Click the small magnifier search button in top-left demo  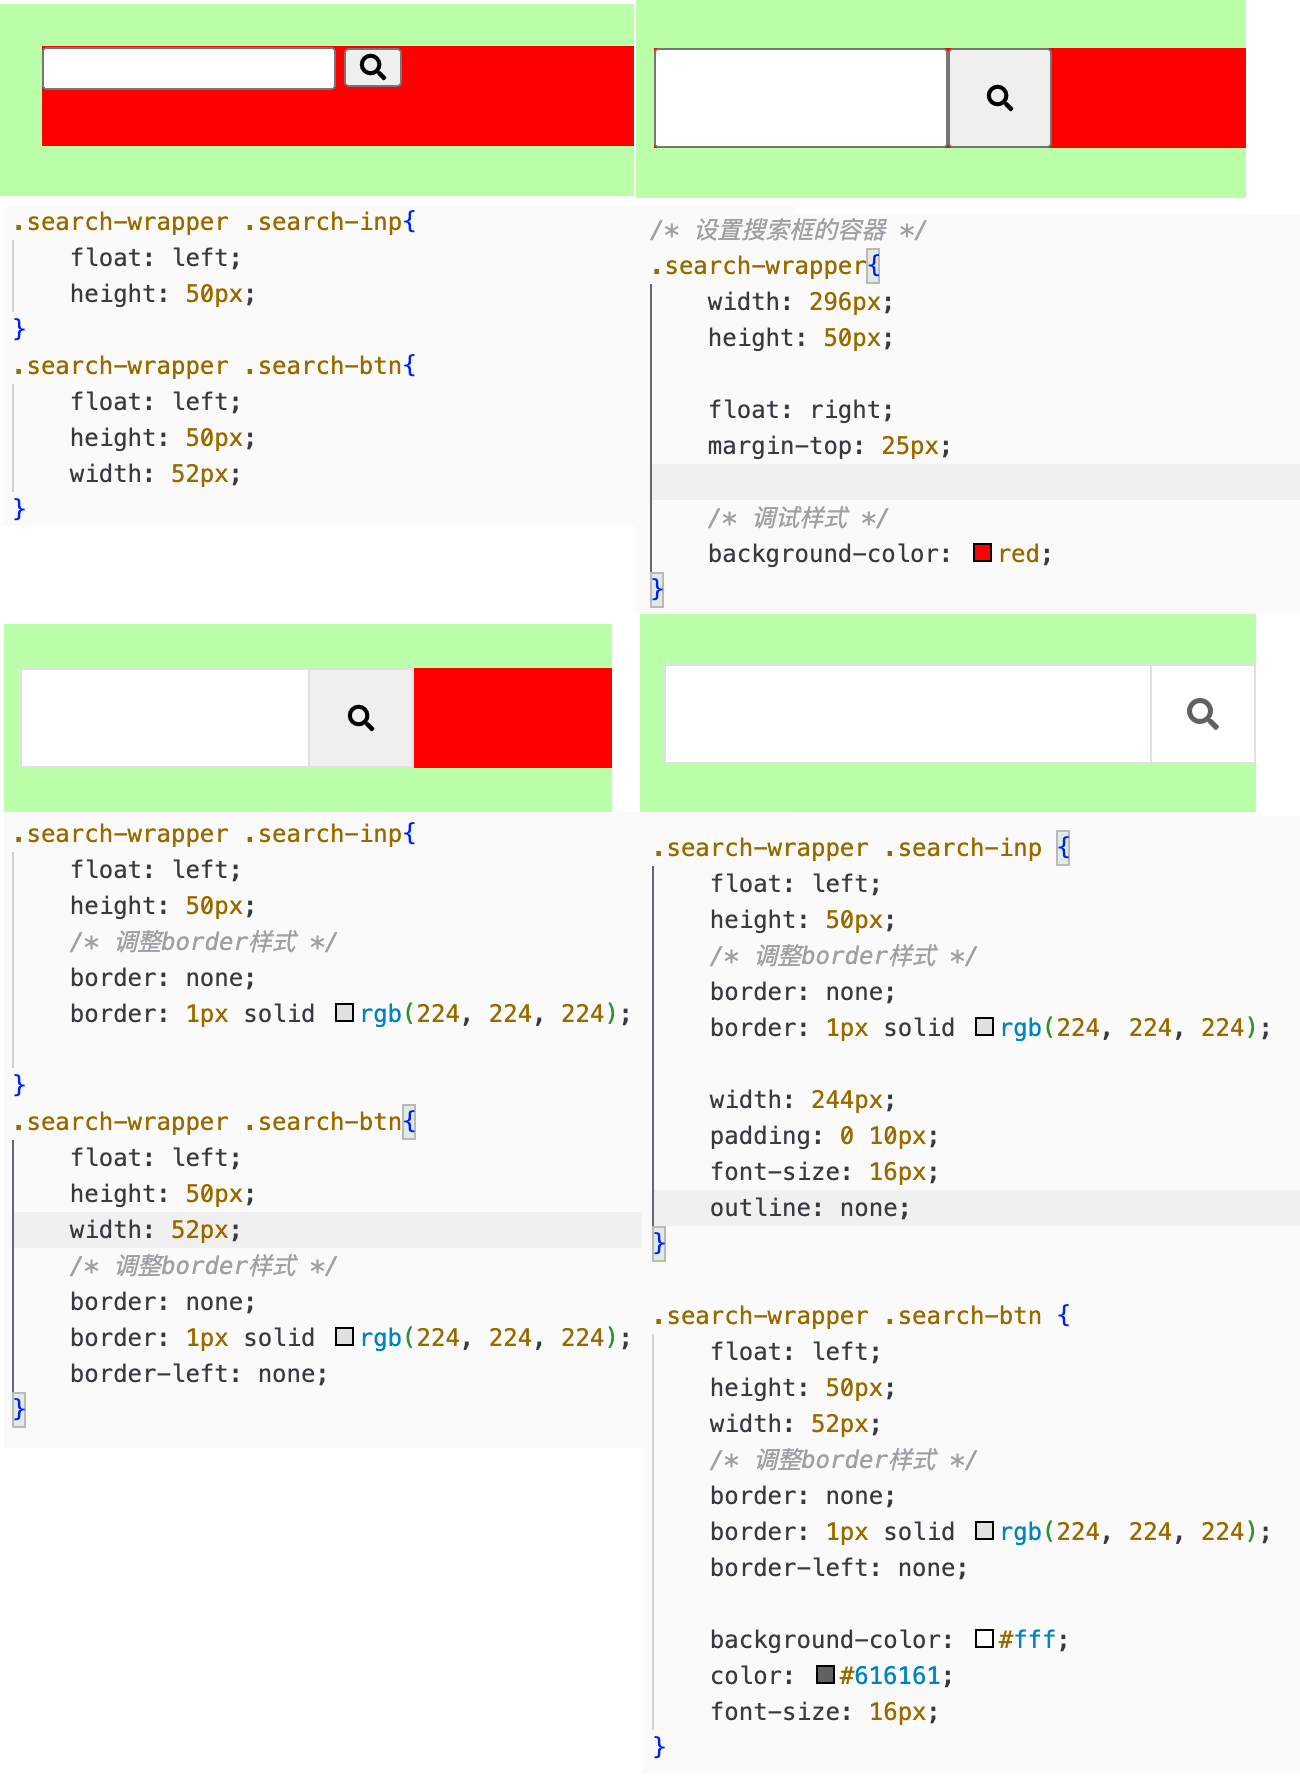point(373,67)
